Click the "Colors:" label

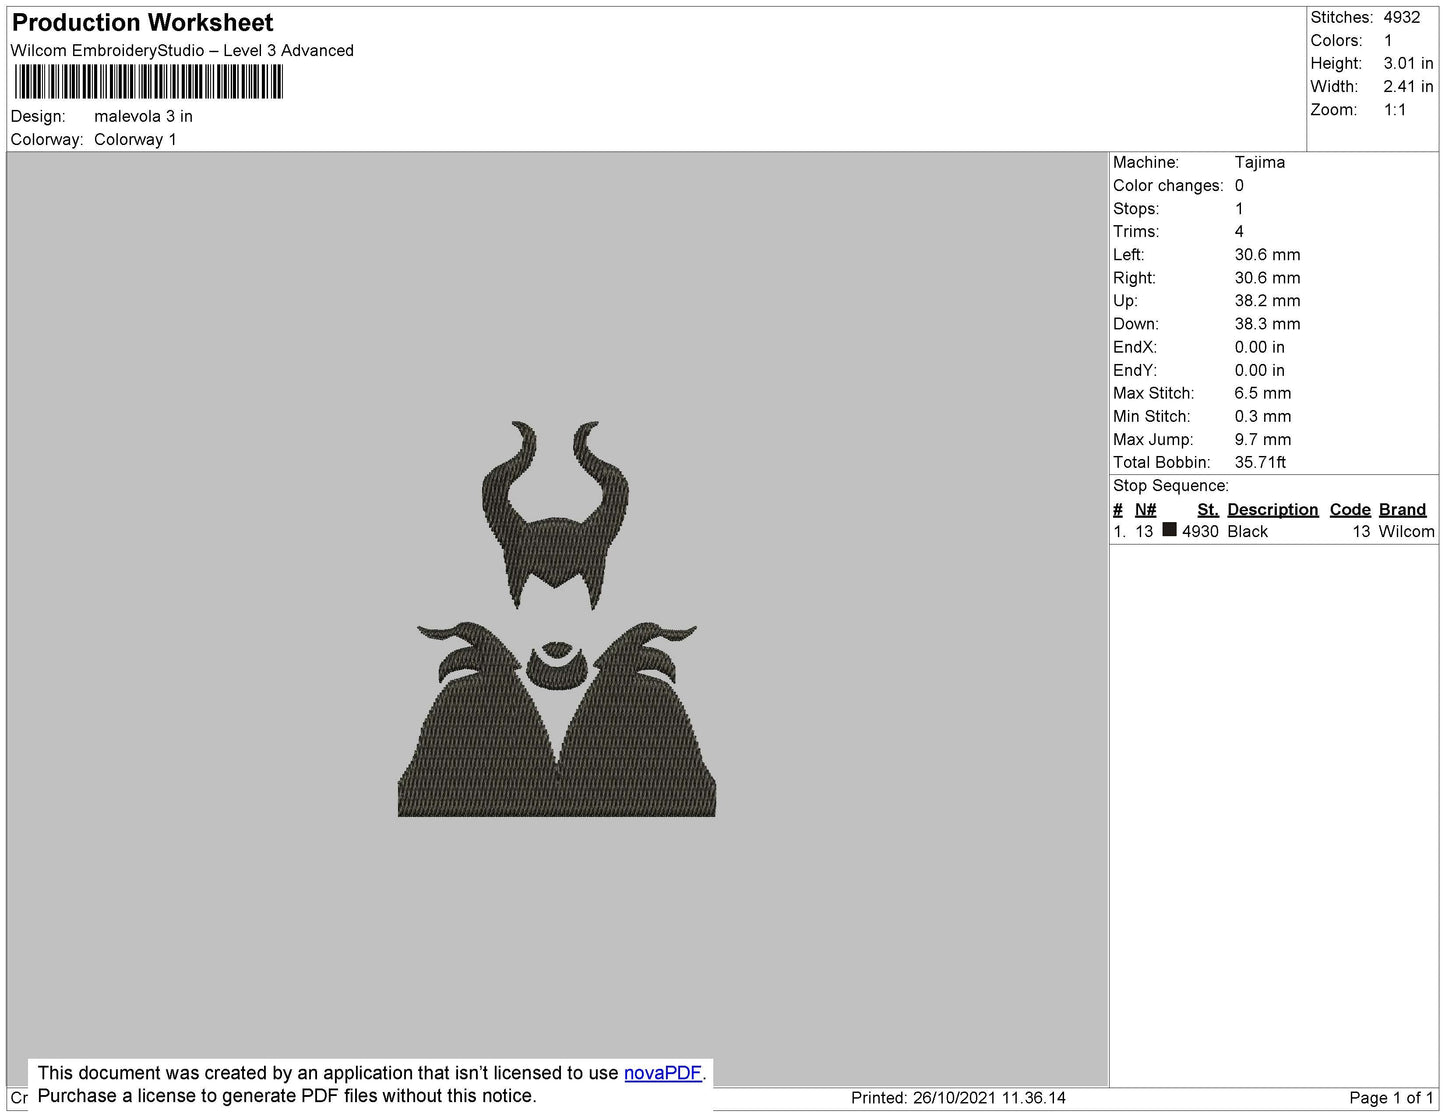click(1336, 41)
